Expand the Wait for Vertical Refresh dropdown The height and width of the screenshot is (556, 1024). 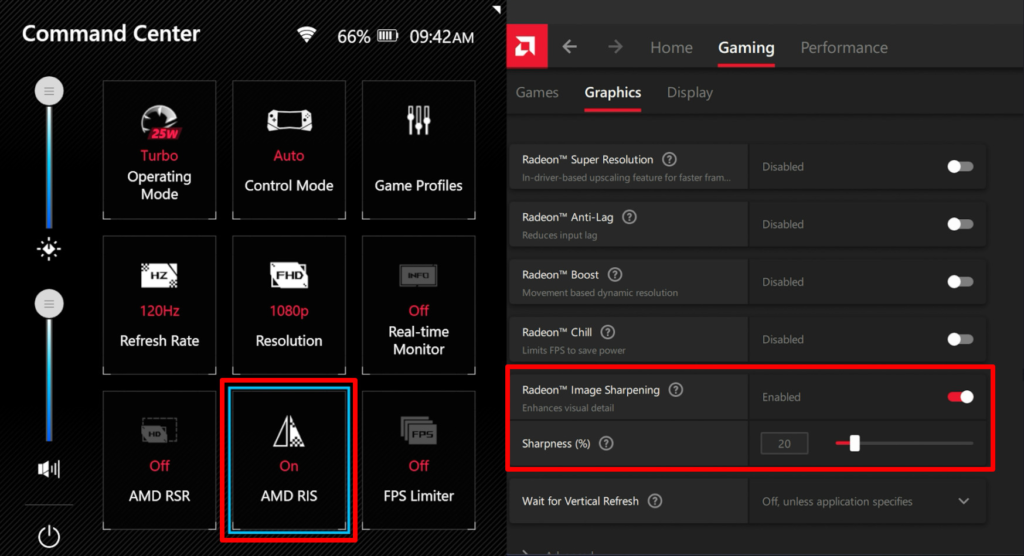[x=964, y=501]
